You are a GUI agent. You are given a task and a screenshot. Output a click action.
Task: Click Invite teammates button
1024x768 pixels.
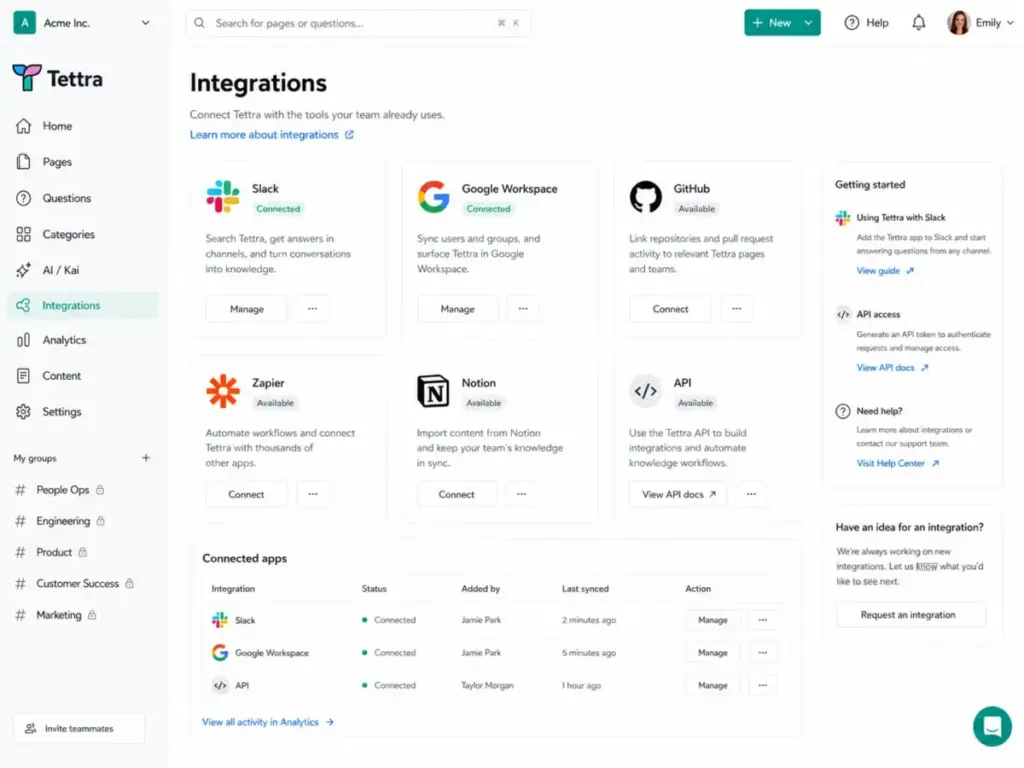click(x=79, y=728)
